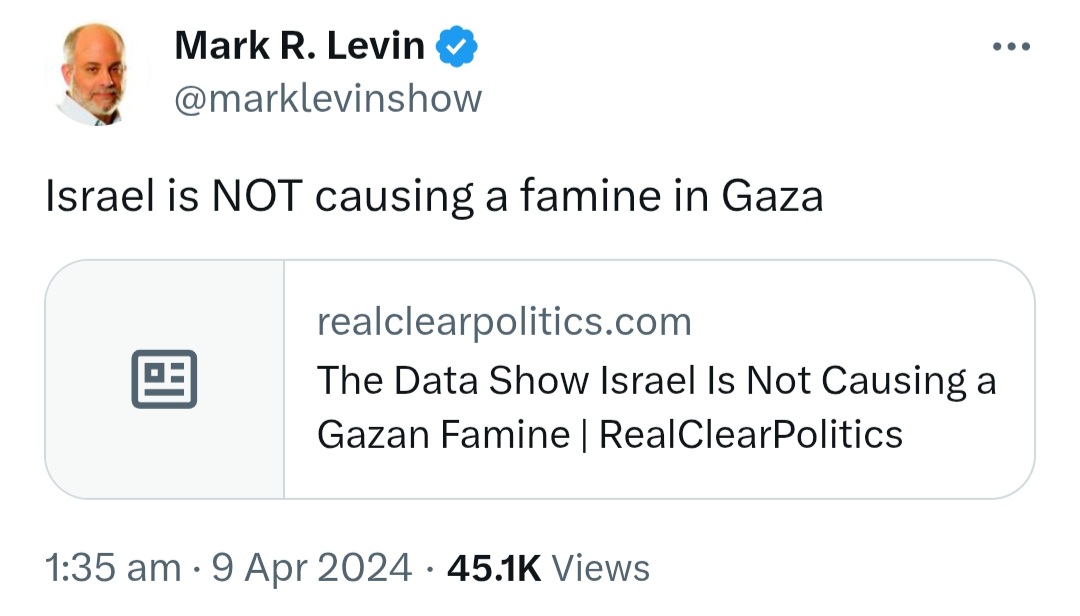Click the 9 Apr 2024 date
The height and width of the screenshot is (616, 1080).
[x=311, y=568]
